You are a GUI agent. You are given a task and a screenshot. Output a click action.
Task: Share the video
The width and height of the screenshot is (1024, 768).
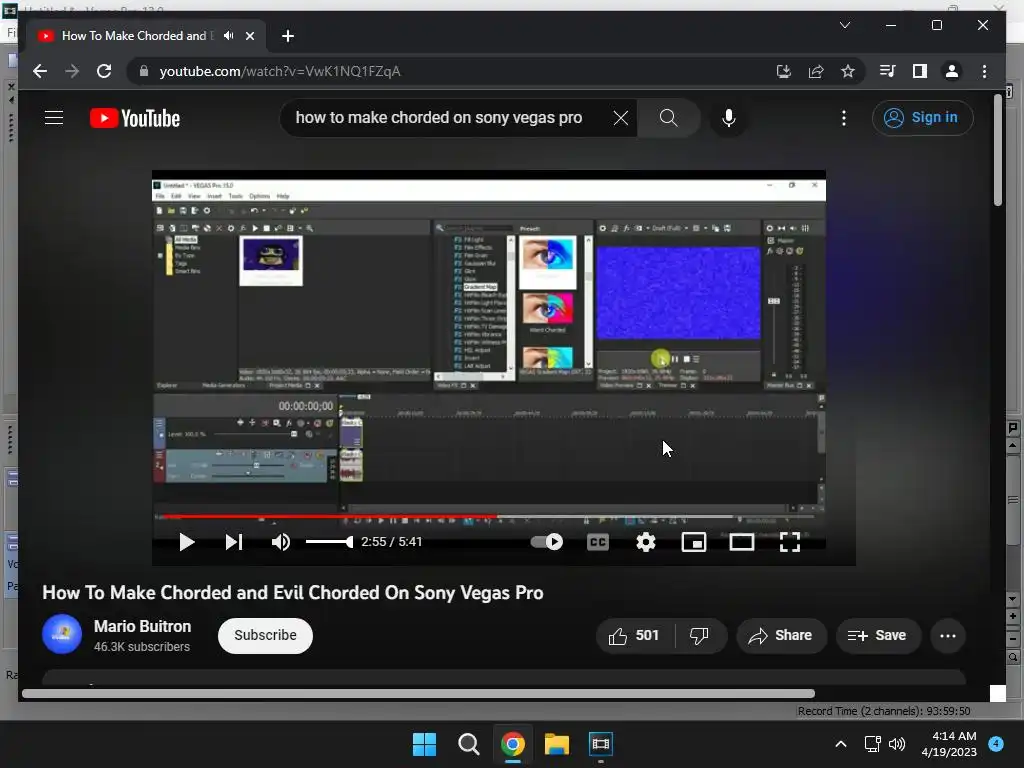point(781,635)
